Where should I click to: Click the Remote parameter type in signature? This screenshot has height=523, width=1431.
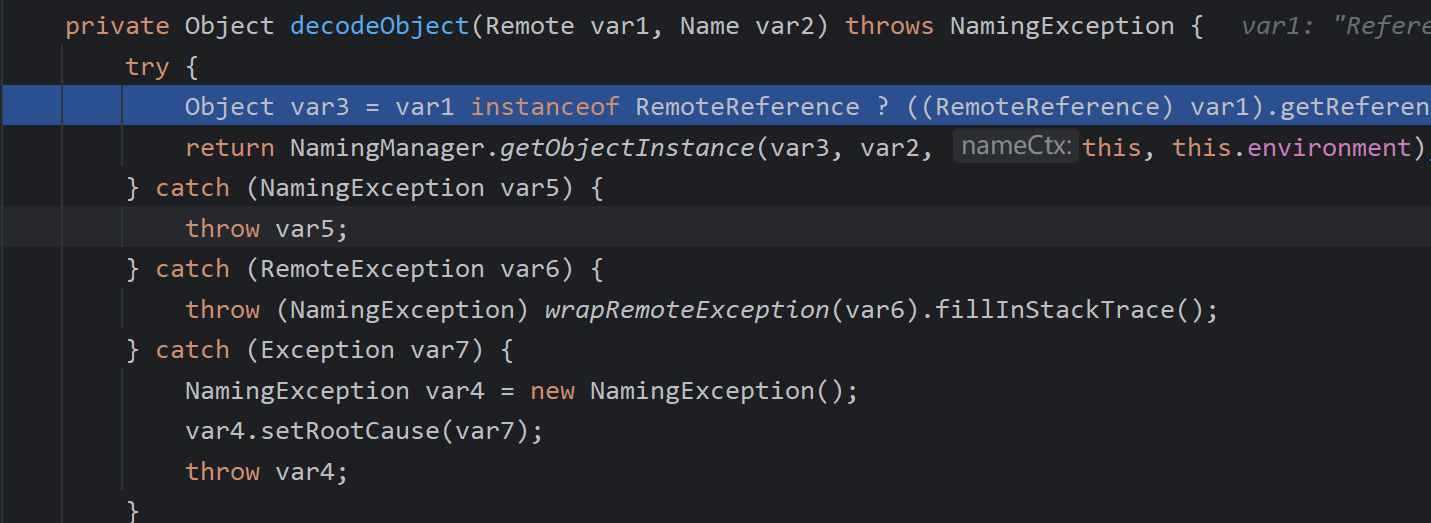point(530,26)
